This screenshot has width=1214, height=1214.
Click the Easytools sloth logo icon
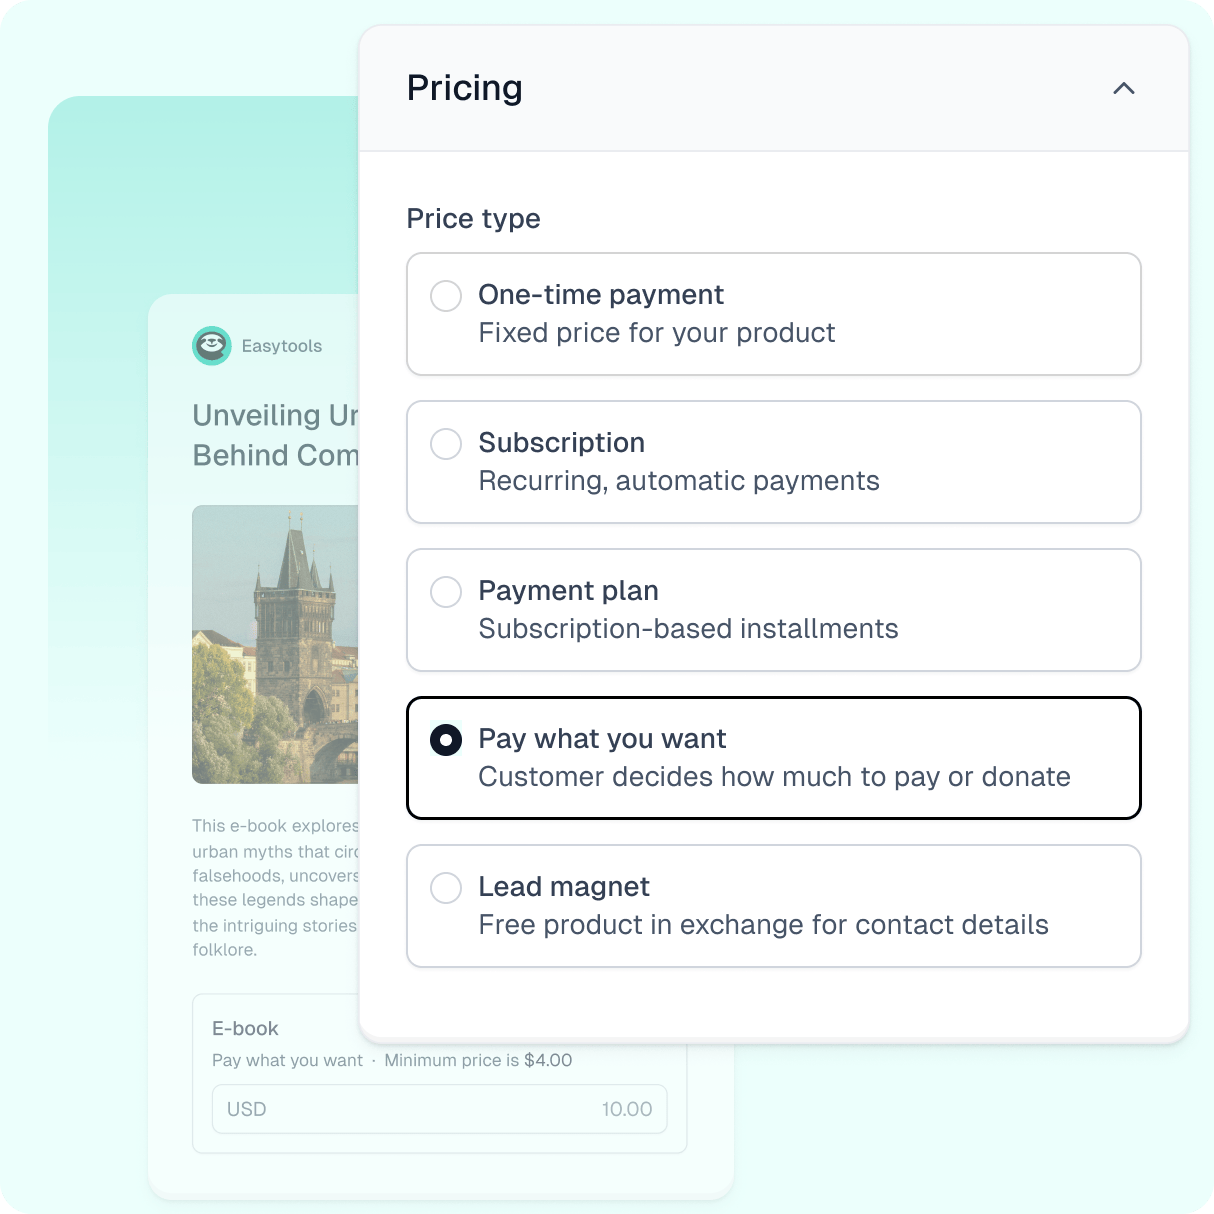coord(212,346)
